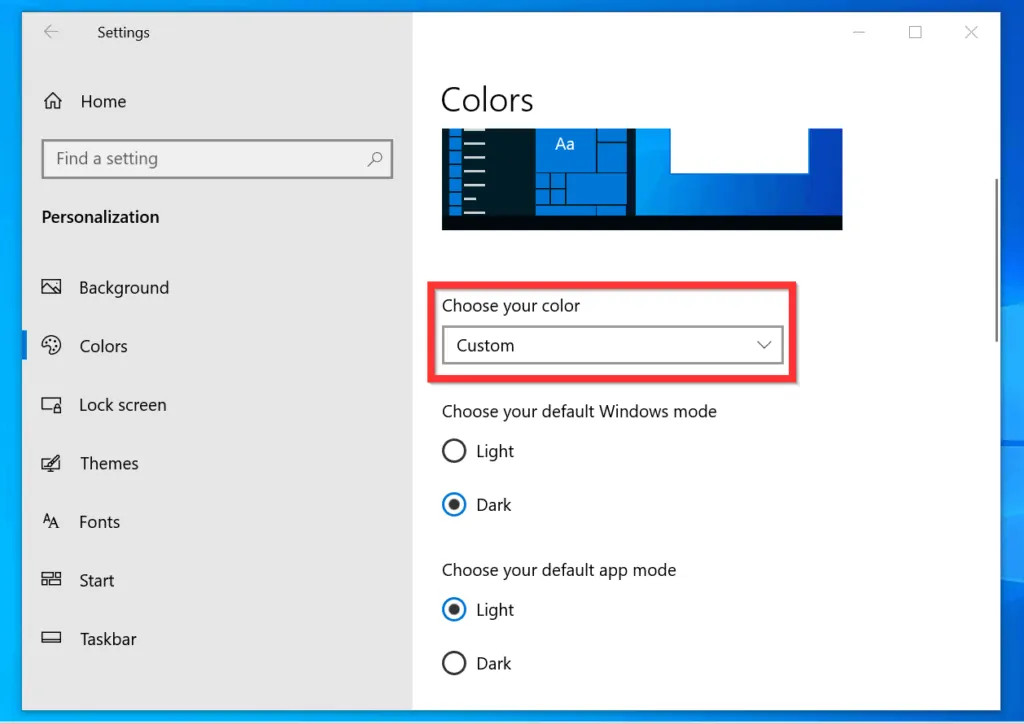Click the Taskbar icon in sidebar

pyautogui.click(x=51, y=639)
